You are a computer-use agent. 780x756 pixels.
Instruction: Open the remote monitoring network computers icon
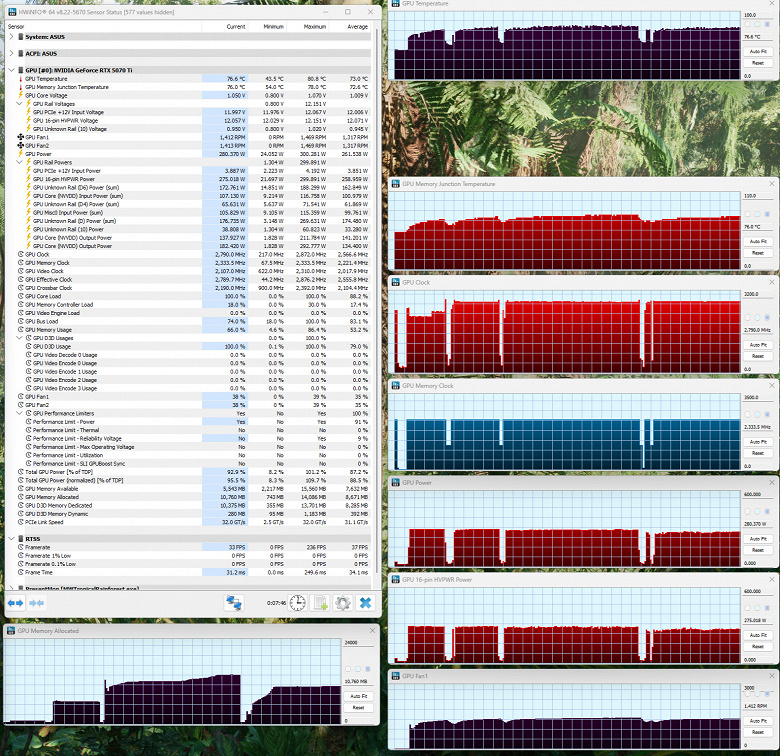coord(234,603)
